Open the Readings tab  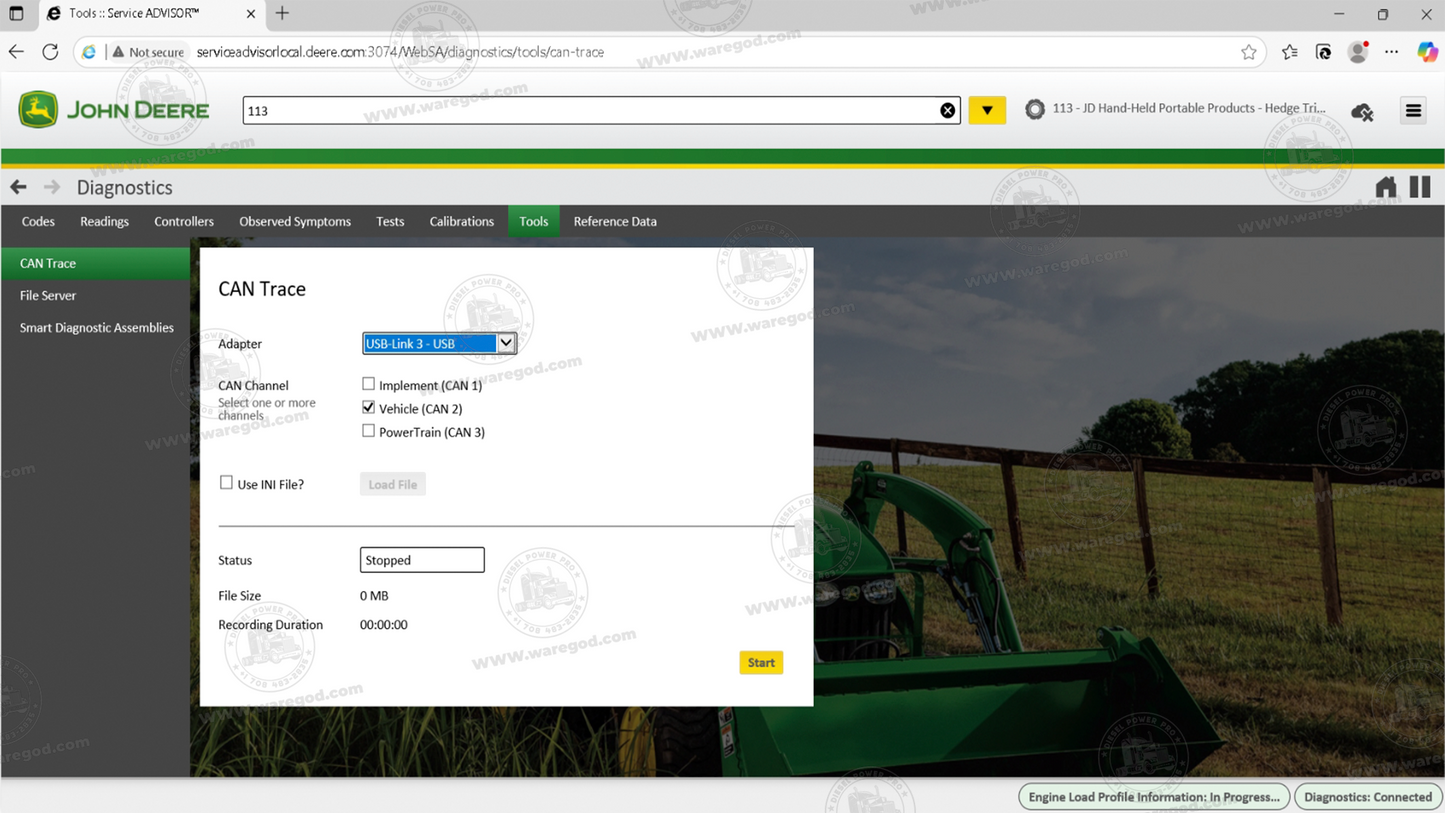tap(104, 221)
